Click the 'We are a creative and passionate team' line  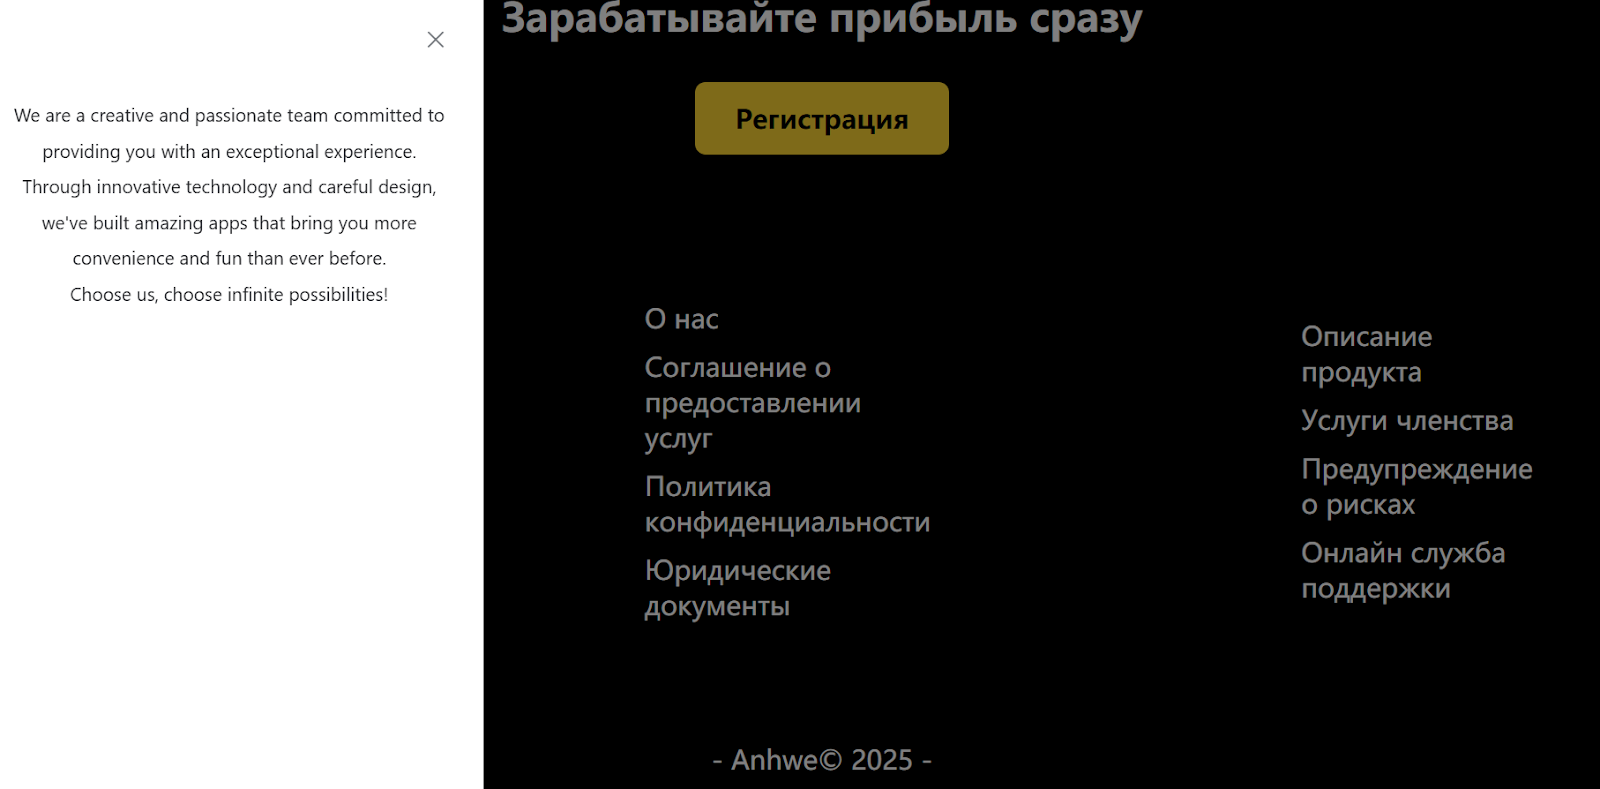click(229, 116)
